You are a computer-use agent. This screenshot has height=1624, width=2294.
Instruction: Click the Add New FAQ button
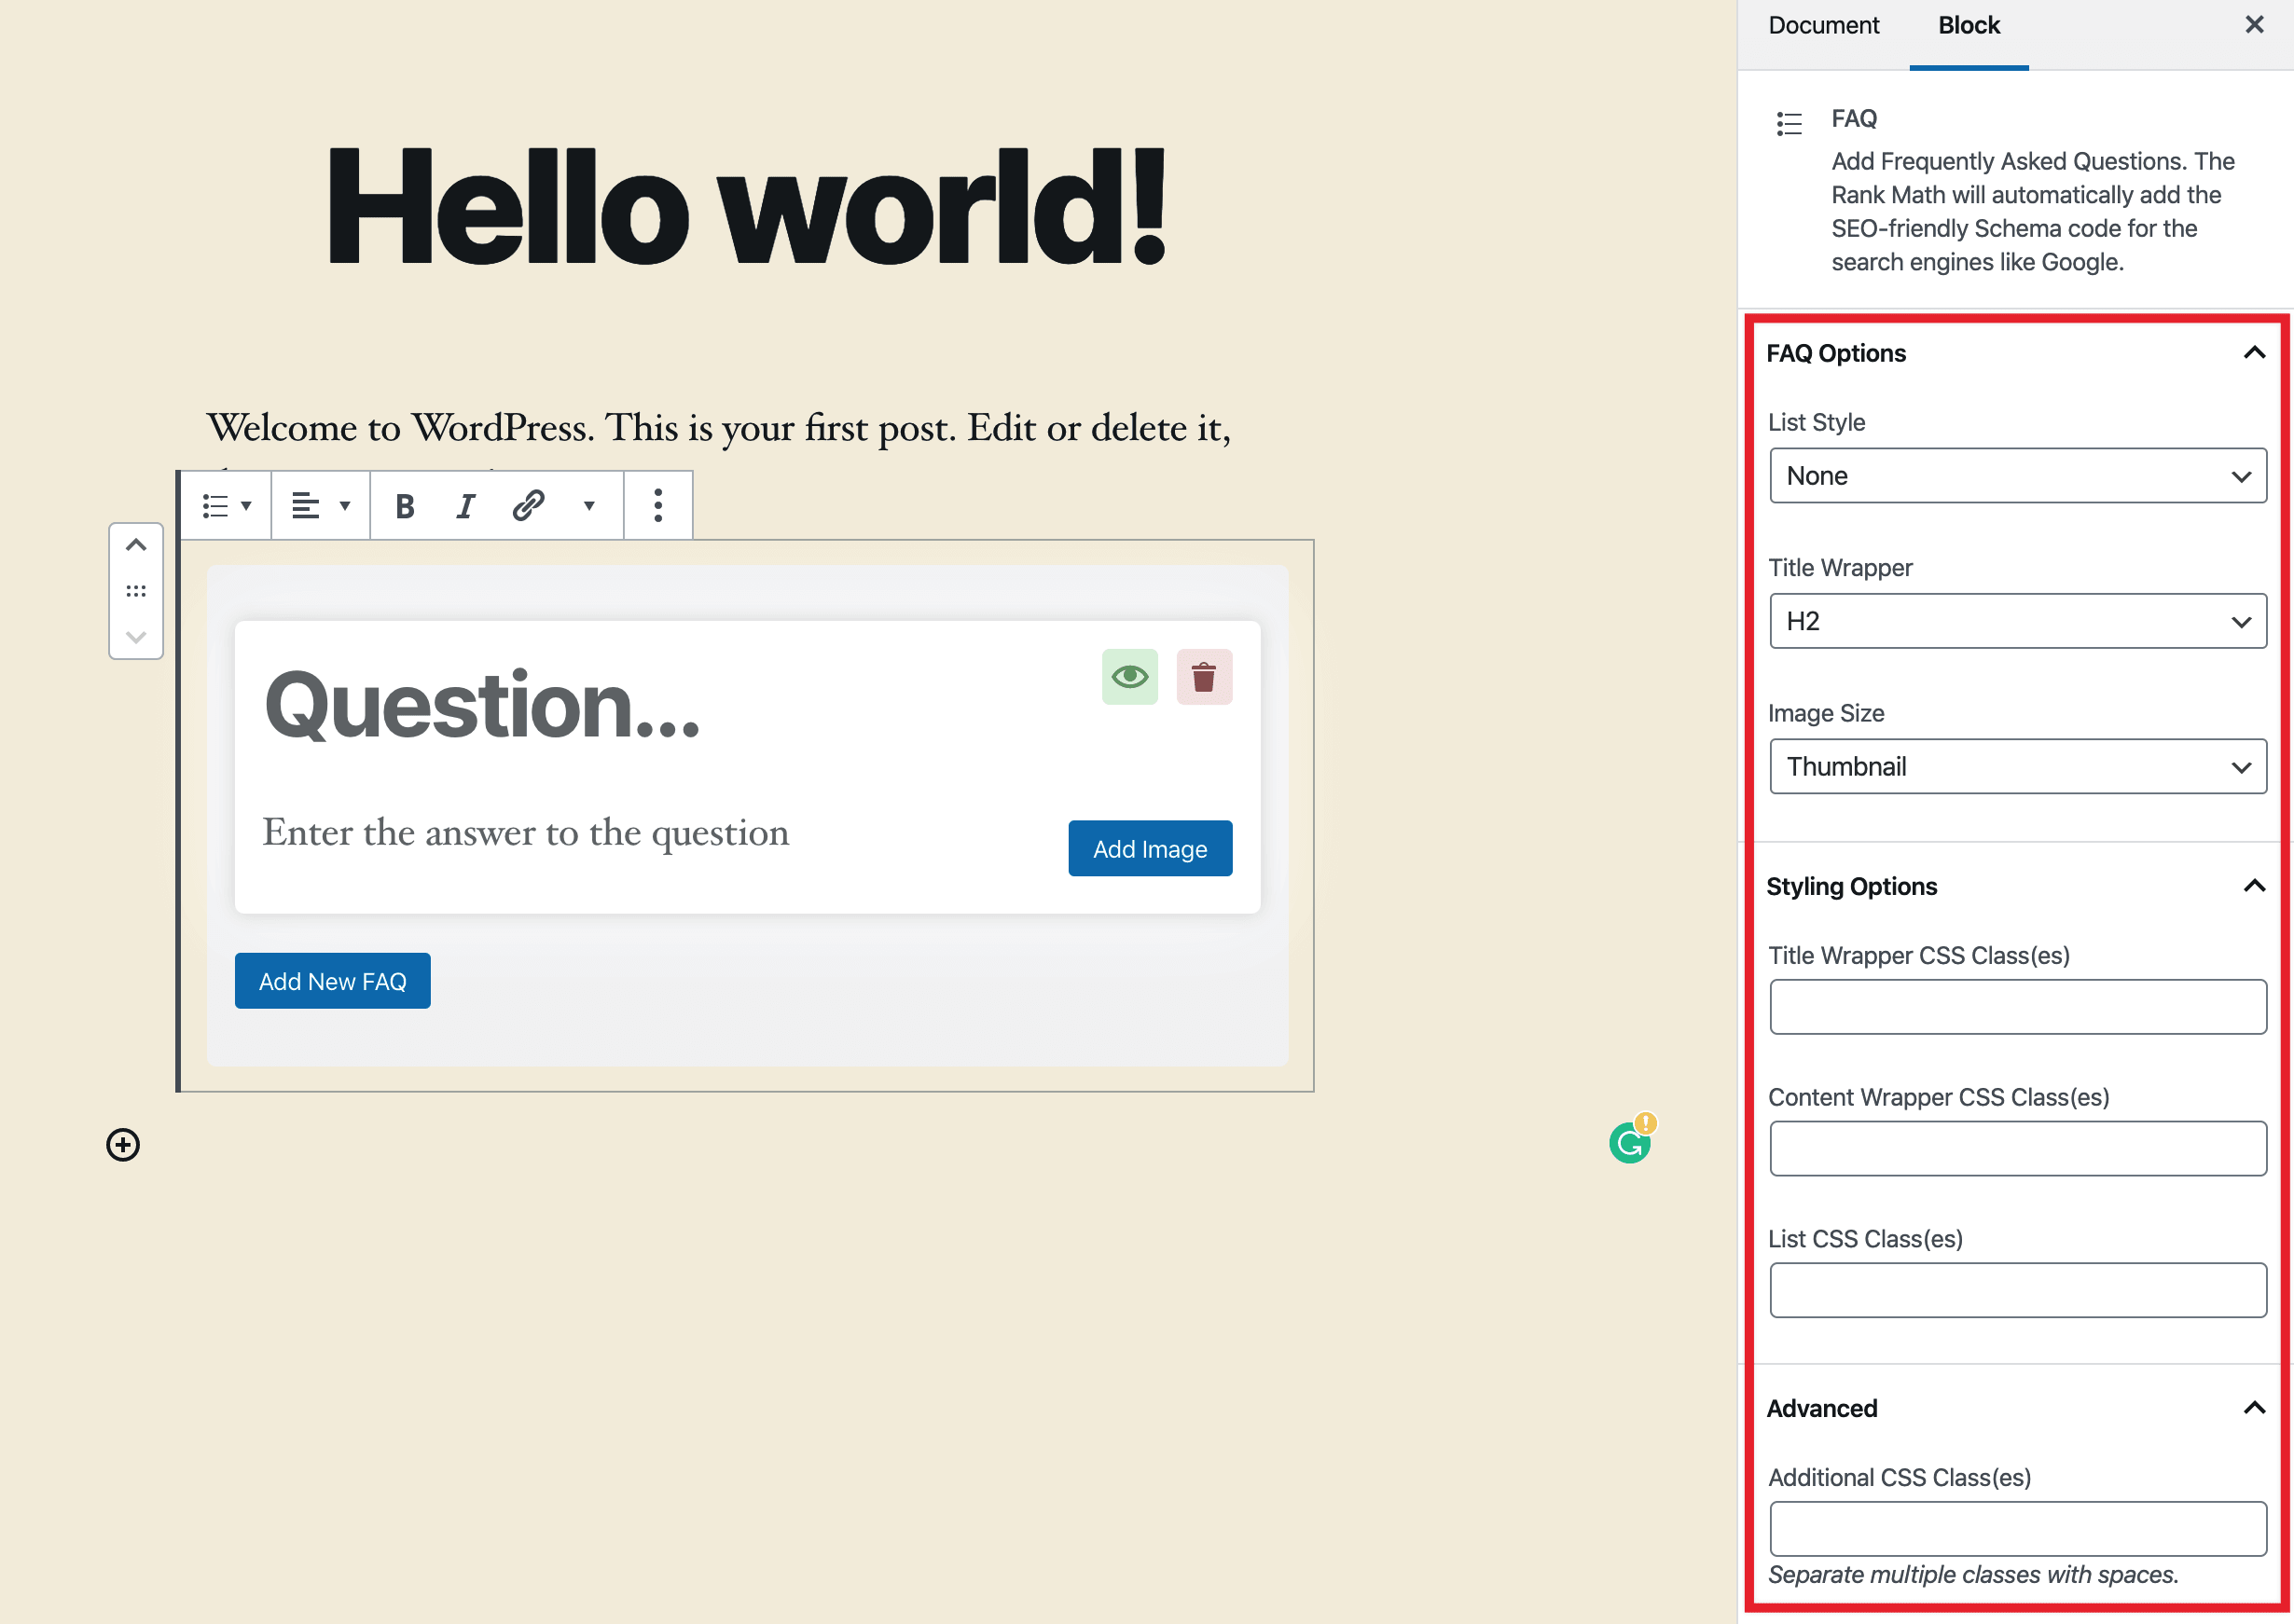[x=333, y=981]
